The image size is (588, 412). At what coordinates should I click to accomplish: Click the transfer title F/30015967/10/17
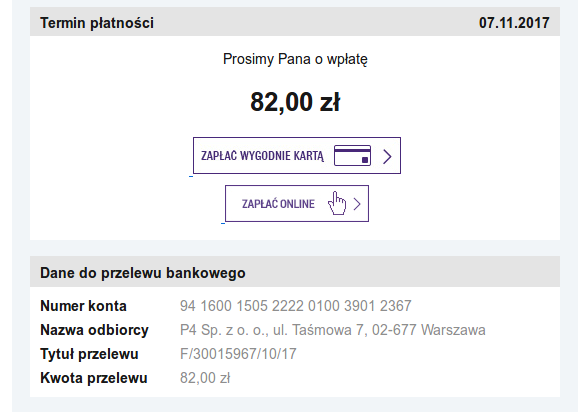click(238, 354)
